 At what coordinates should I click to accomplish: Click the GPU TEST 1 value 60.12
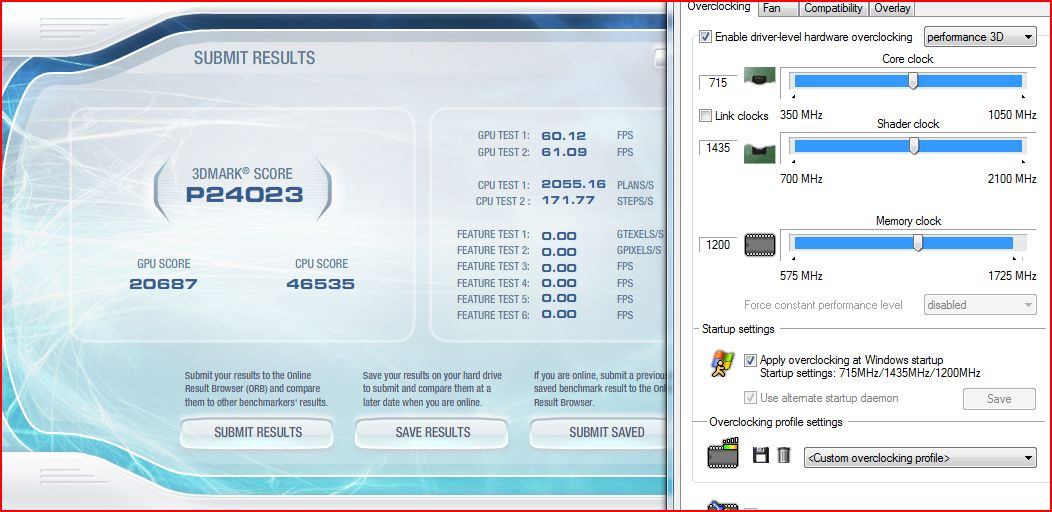[564, 136]
